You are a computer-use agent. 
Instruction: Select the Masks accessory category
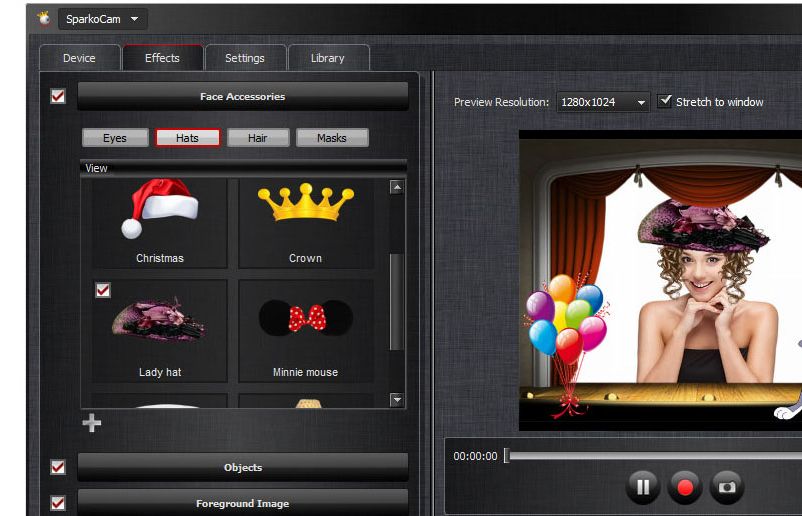[332, 138]
